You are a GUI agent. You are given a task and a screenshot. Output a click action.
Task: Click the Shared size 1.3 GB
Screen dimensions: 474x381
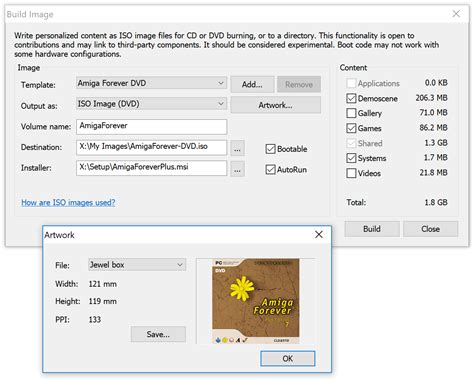pos(436,143)
